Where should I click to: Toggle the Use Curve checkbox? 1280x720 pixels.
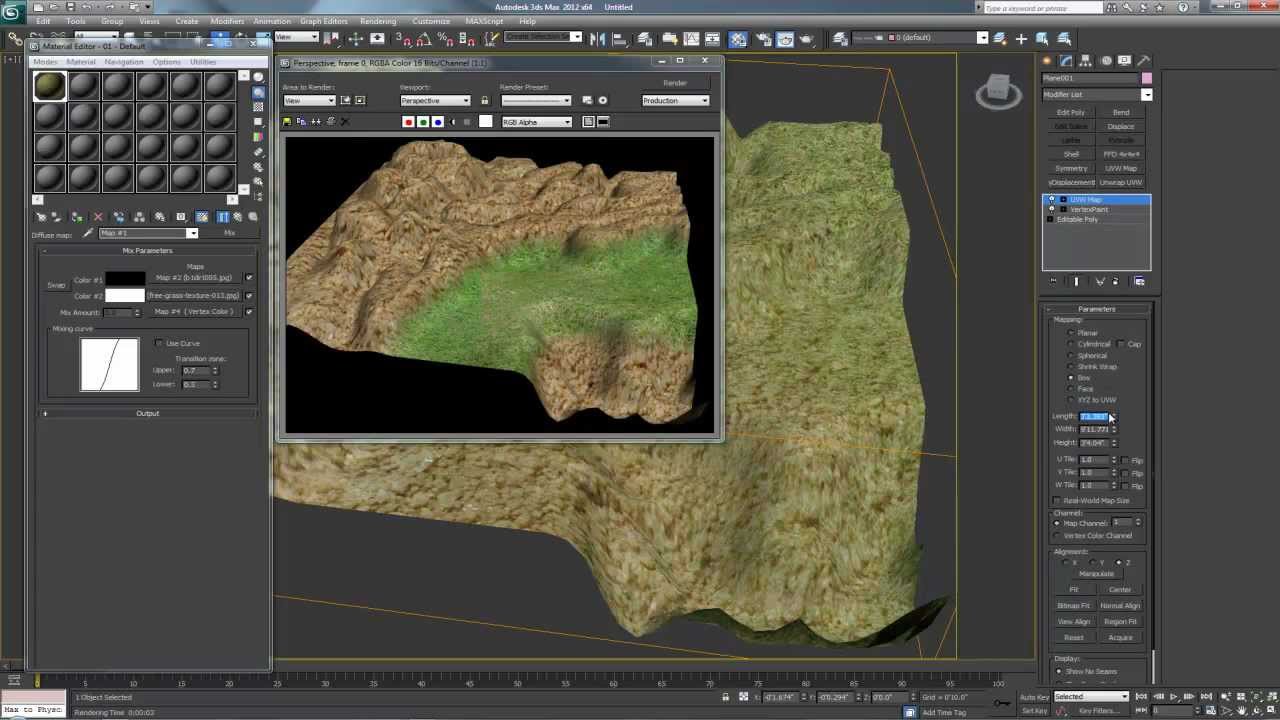coord(159,343)
